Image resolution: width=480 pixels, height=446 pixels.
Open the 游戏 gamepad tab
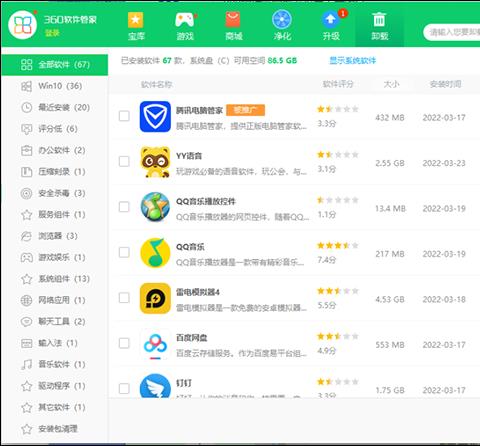(185, 26)
